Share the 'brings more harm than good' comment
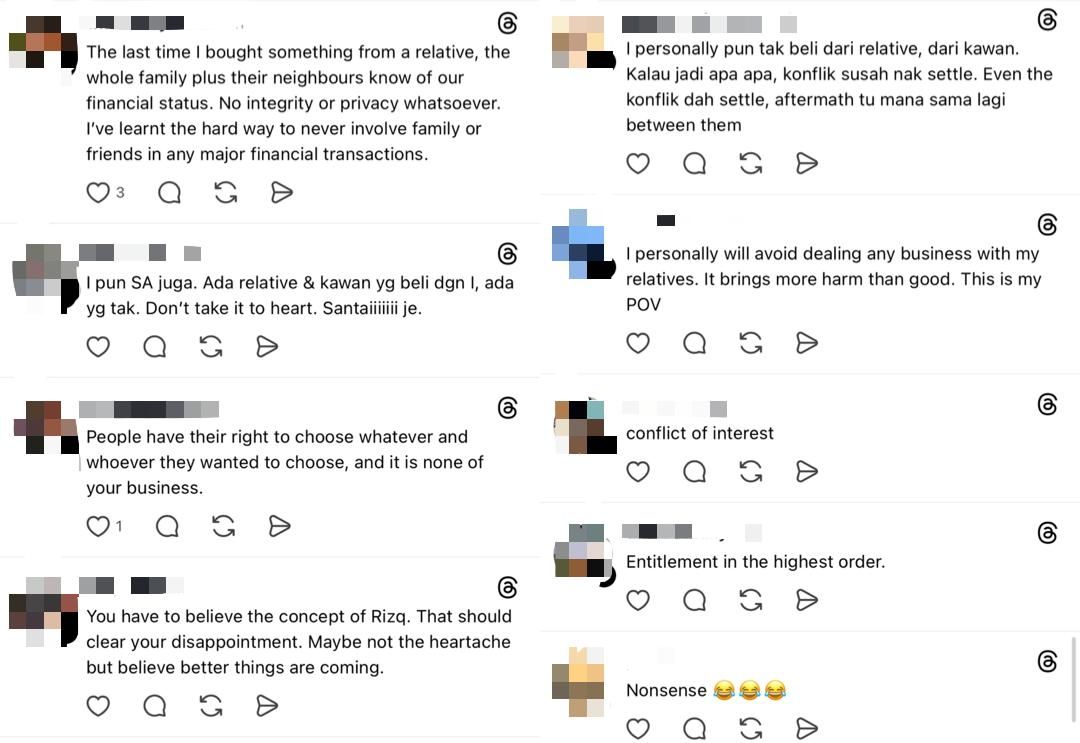This screenshot has height=743, width=1080. [806, 343]
